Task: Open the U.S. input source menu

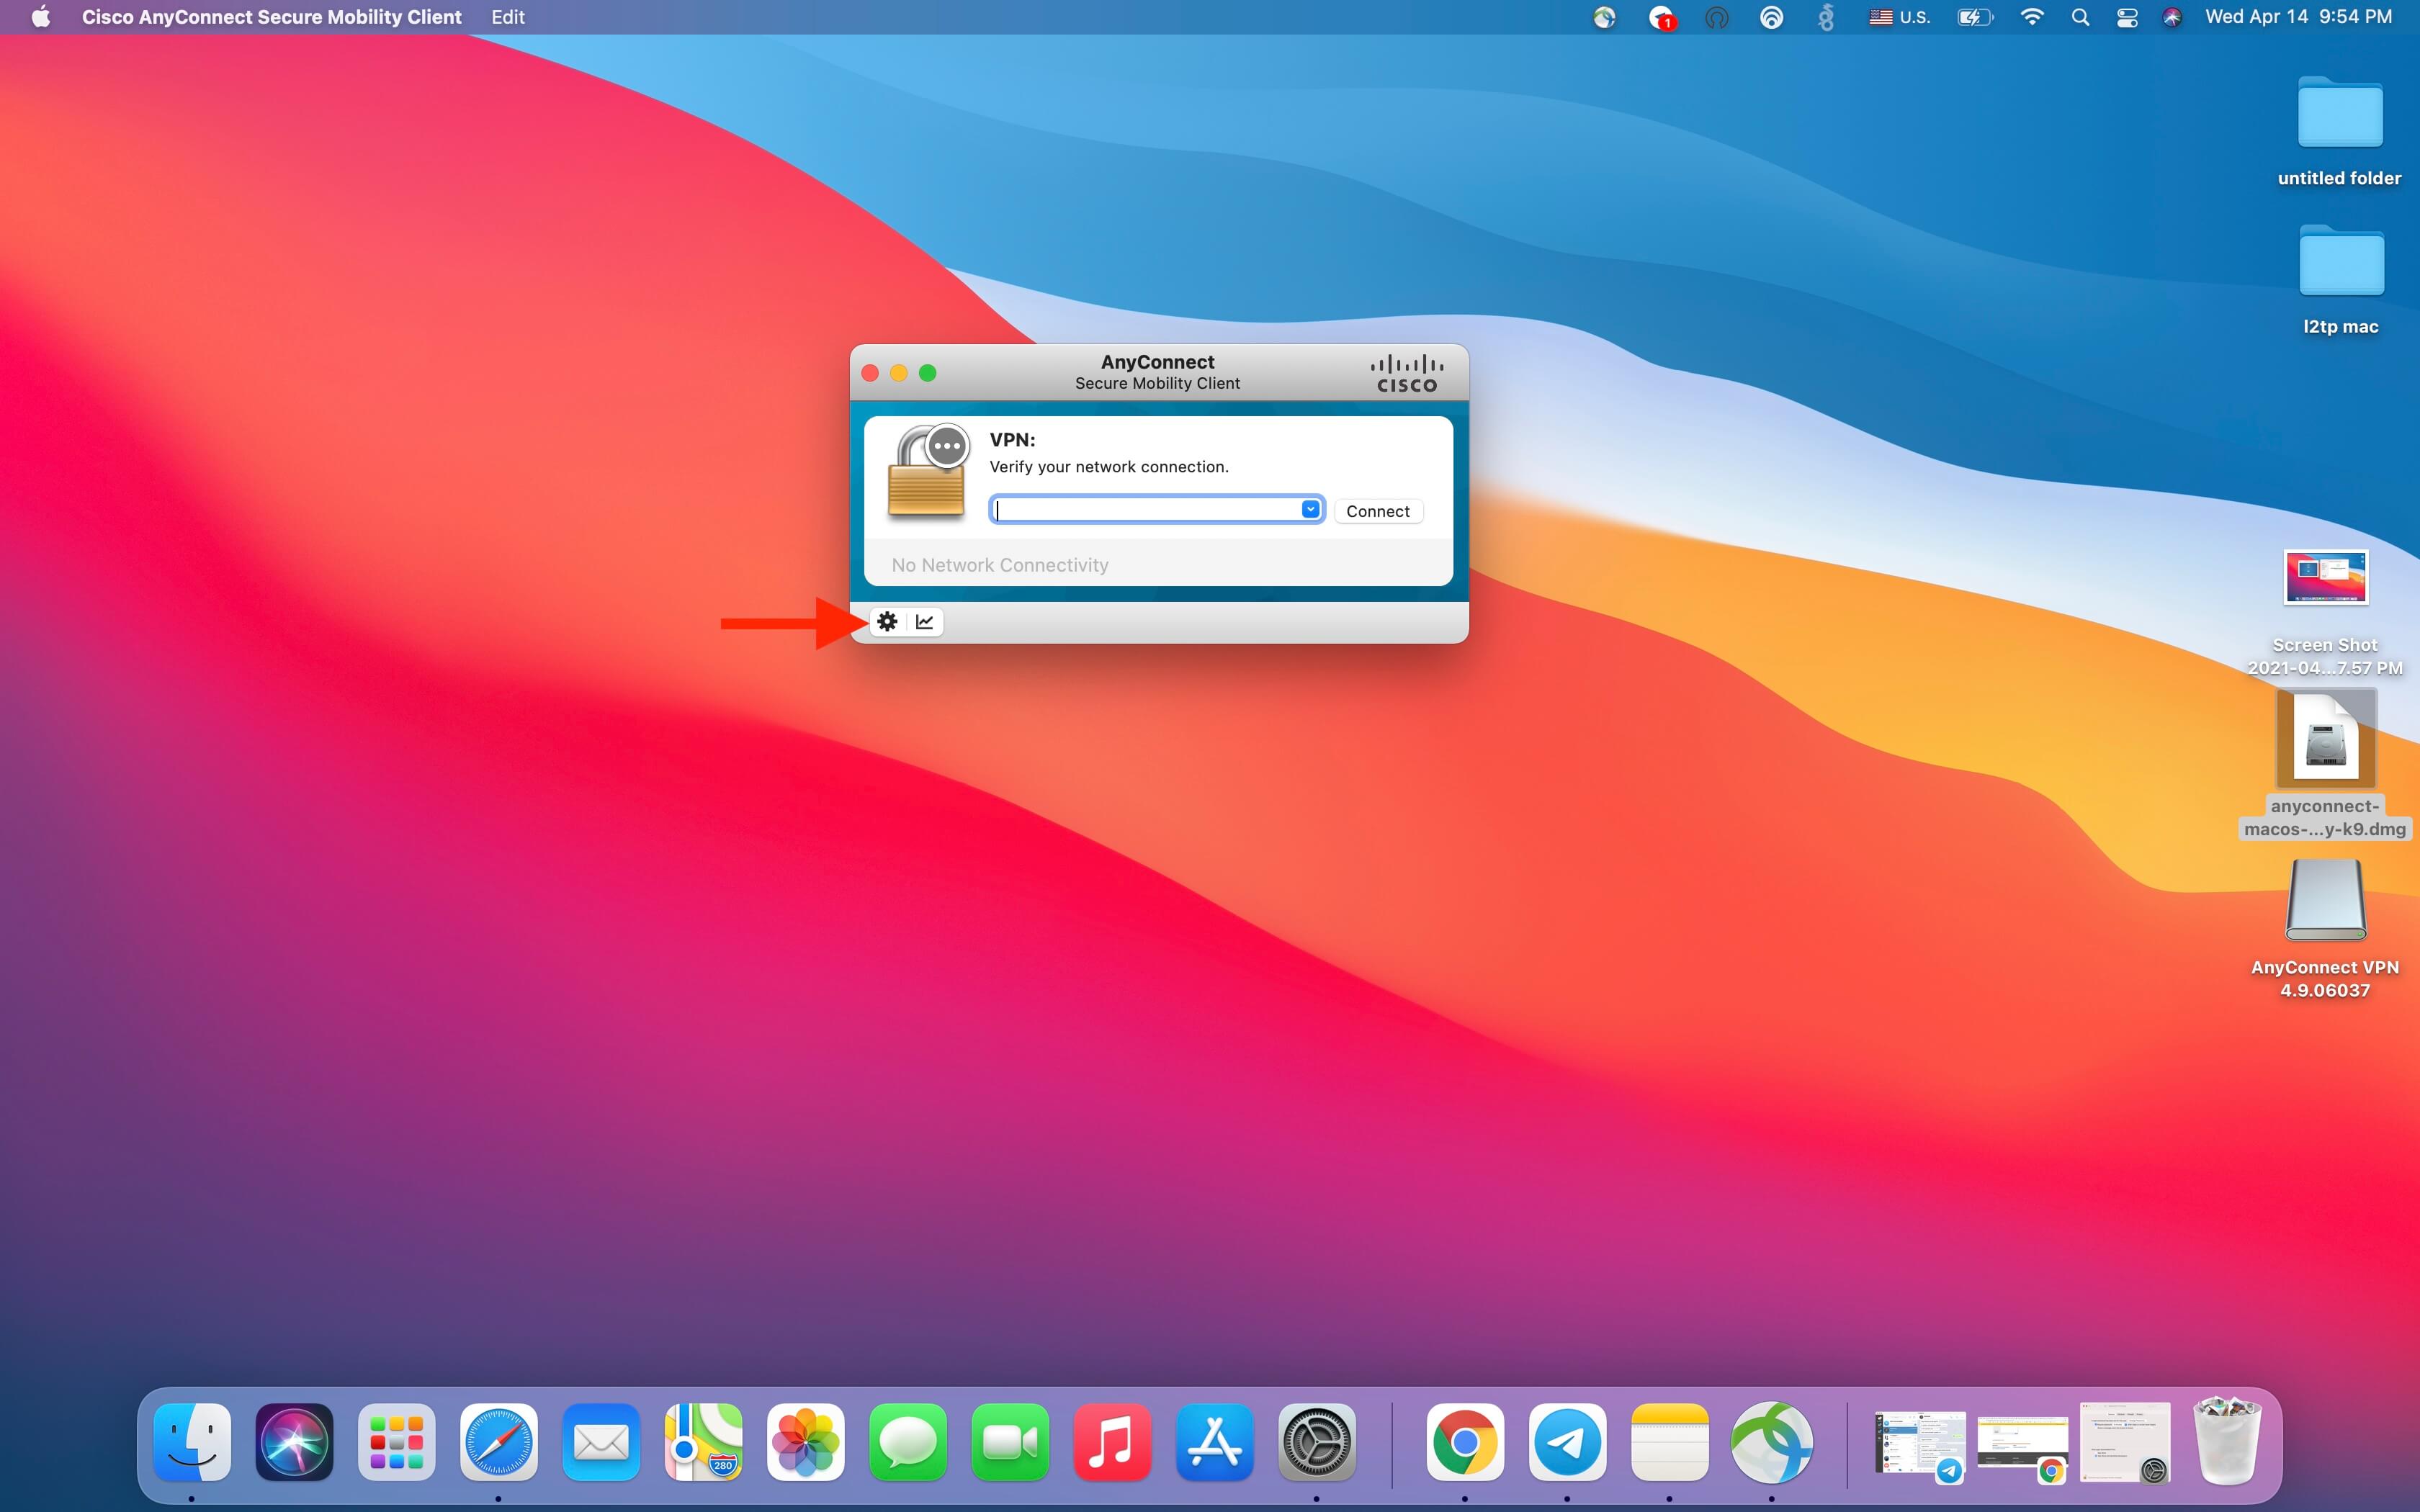Action: click(x=1900, y=17)
